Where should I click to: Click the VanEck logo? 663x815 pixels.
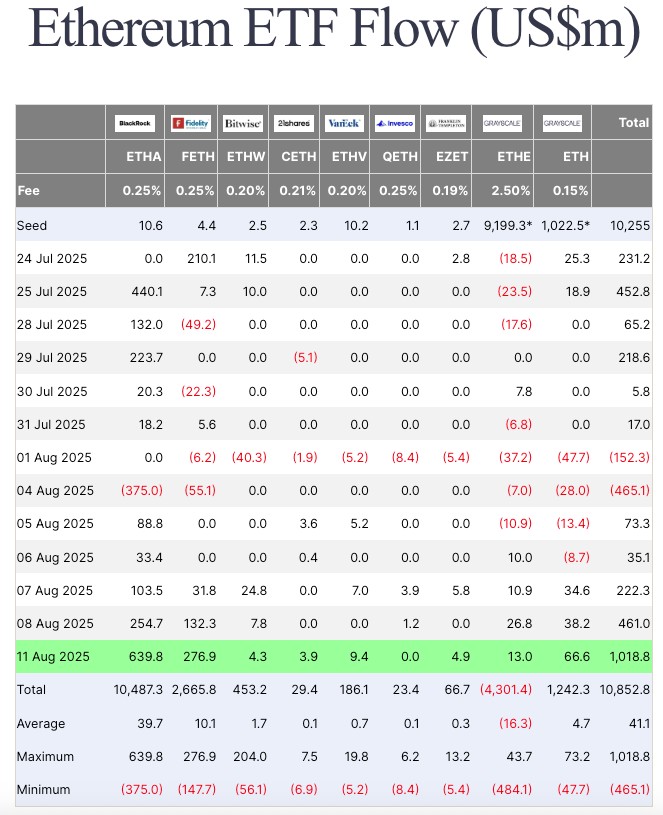(344, 123)
